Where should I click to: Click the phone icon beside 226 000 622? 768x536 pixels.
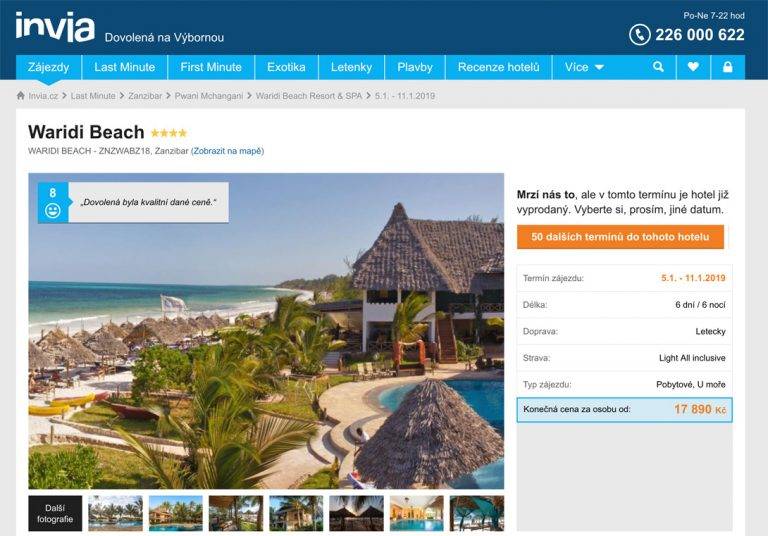(640, 35)
